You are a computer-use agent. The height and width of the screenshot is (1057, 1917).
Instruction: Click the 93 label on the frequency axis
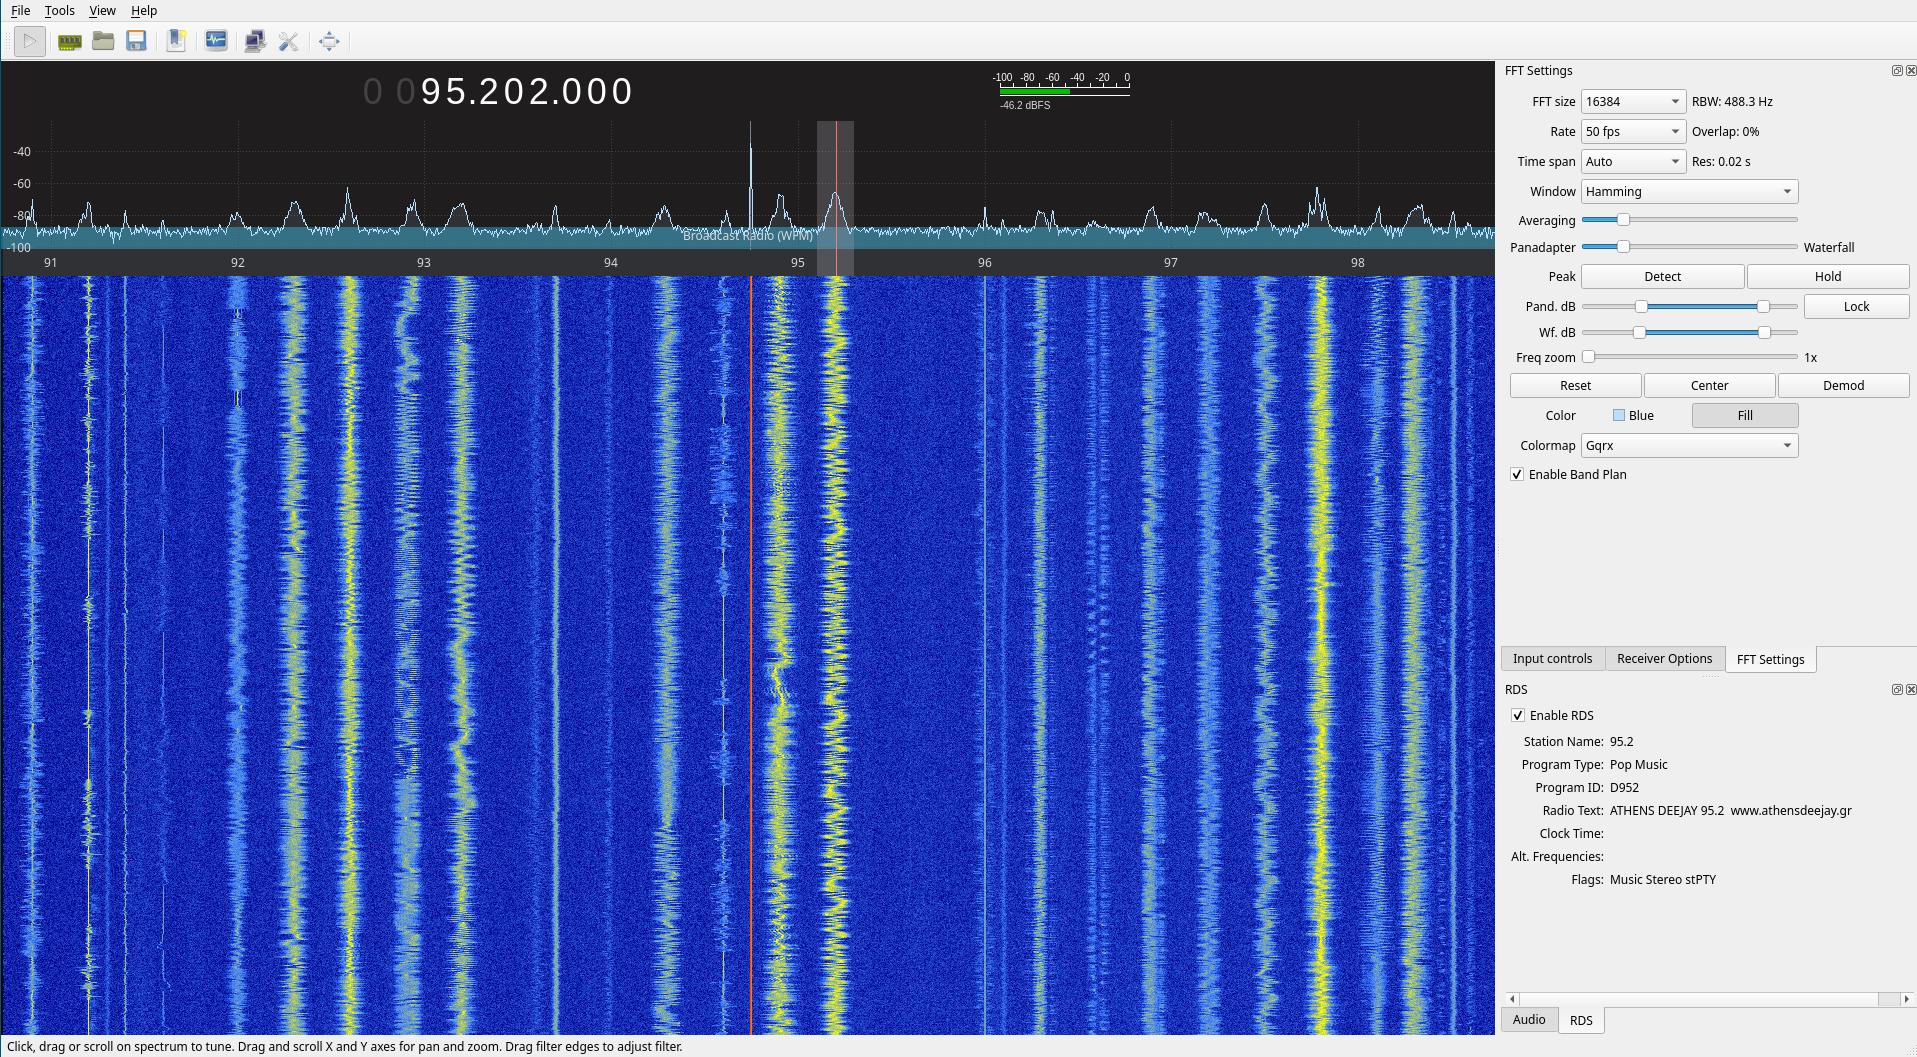424,263
